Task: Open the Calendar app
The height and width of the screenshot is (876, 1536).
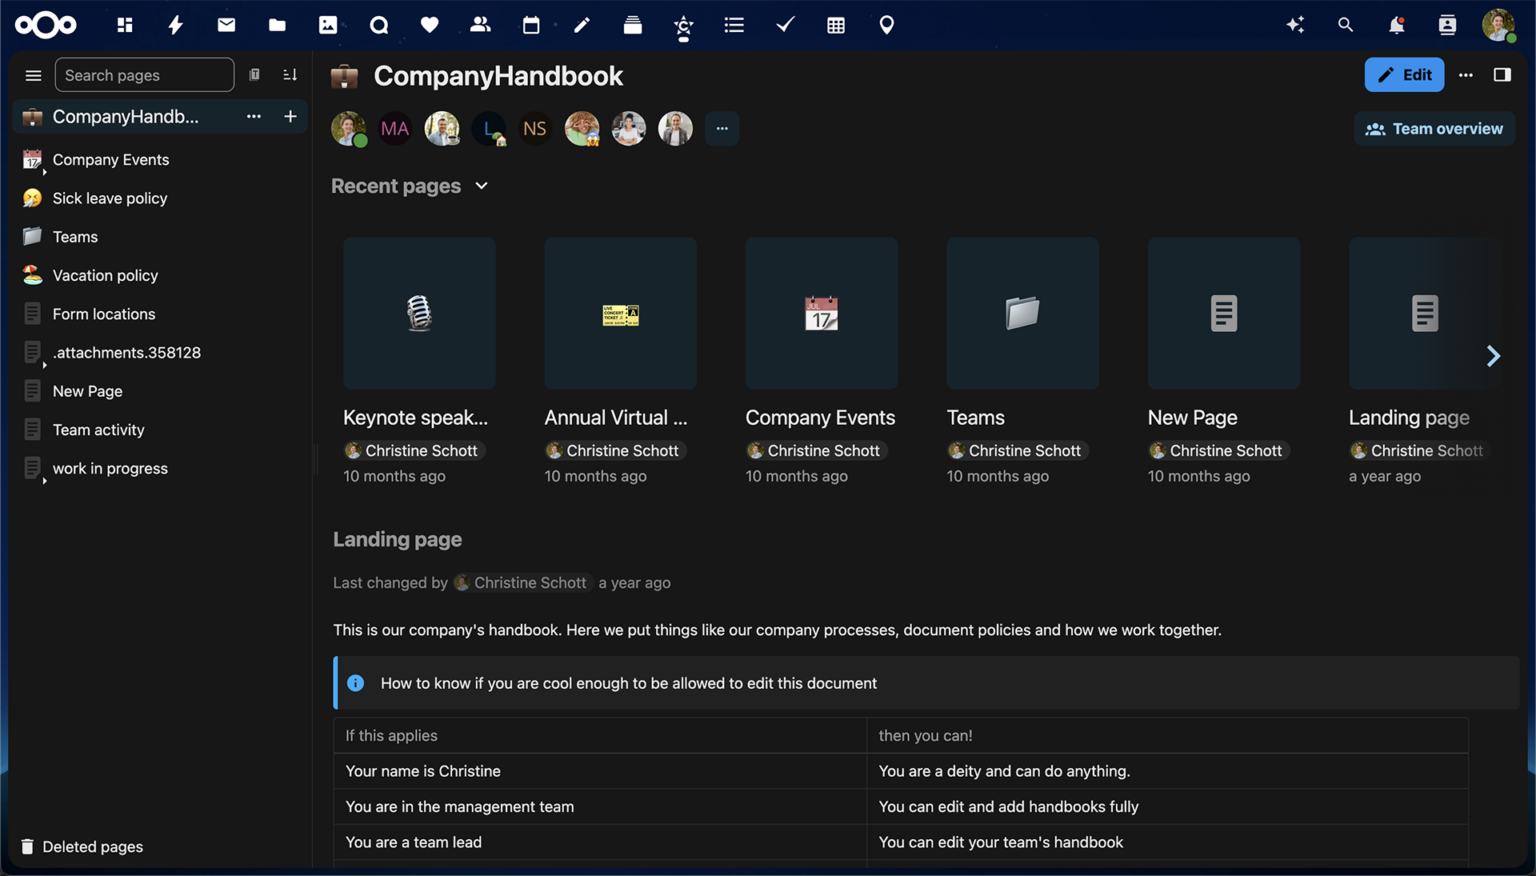Action: (x=531, y=24)
